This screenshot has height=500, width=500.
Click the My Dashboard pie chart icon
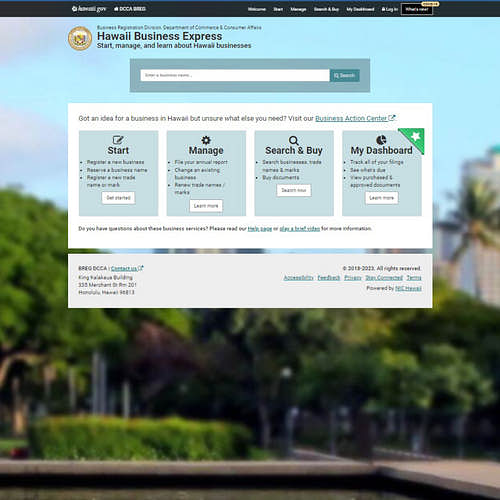(x=381, y=140)
